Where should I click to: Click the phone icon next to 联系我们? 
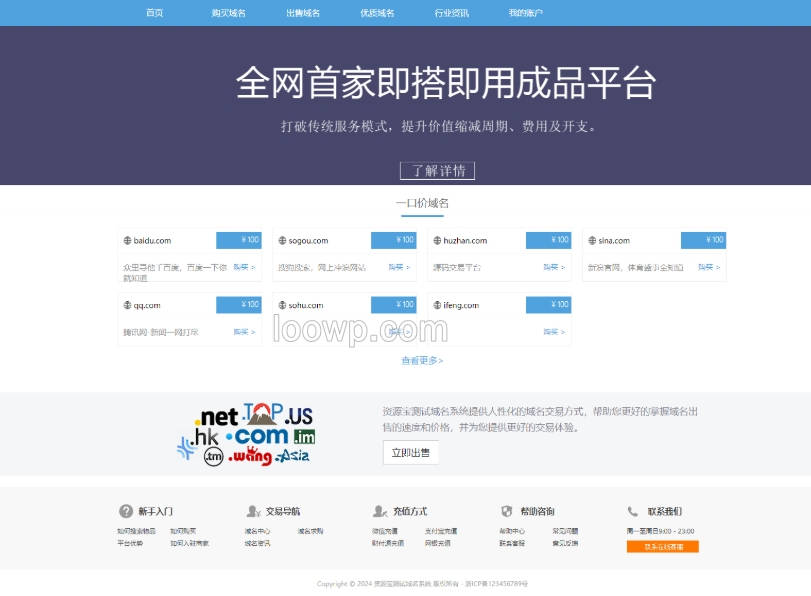click(633, 511)
